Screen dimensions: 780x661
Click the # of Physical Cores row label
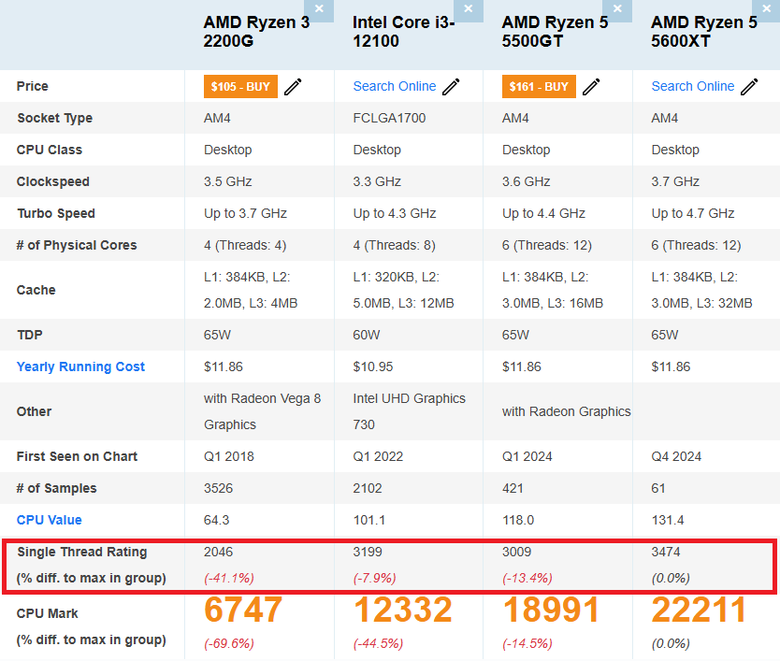(77, 246)
